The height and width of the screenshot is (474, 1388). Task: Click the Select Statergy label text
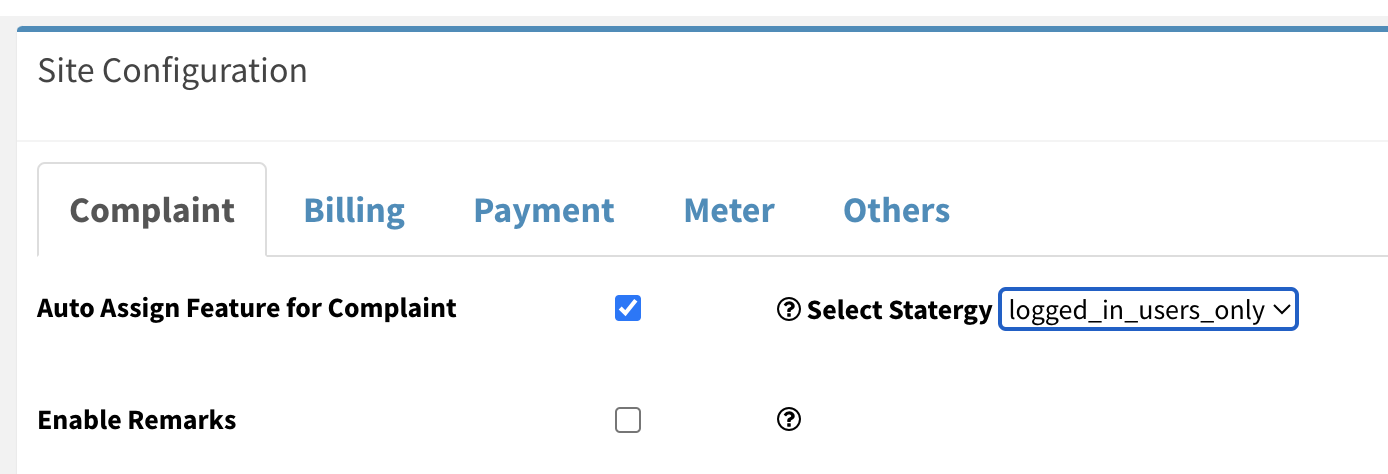pyautogui.click(x=899, y=310)
